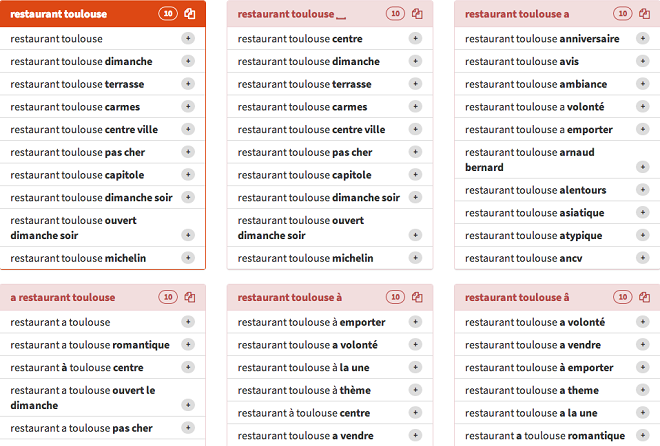Add 'restaurant toulouse à la une' plus icon

point(415,367)
